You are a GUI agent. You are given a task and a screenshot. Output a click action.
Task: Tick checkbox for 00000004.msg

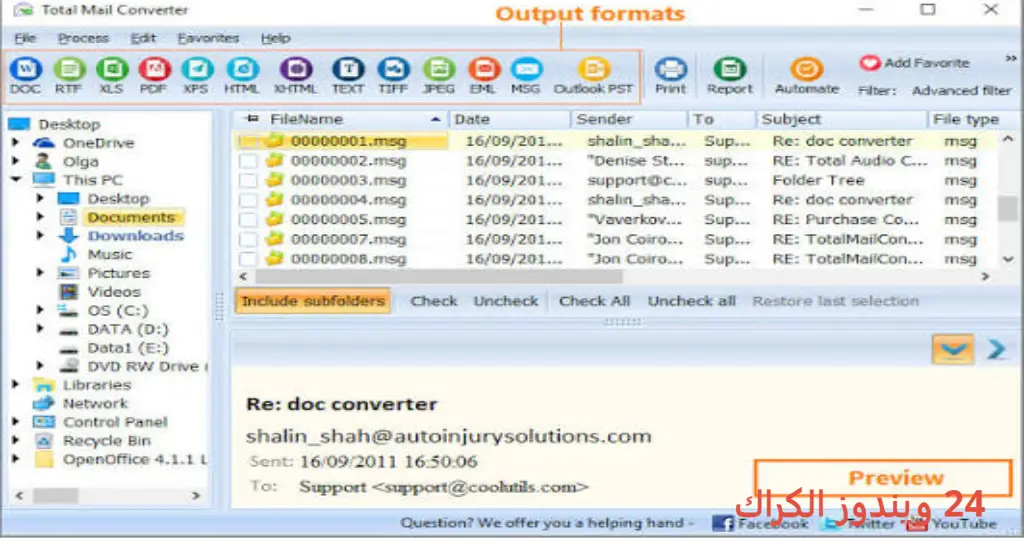tap(248, 200)
